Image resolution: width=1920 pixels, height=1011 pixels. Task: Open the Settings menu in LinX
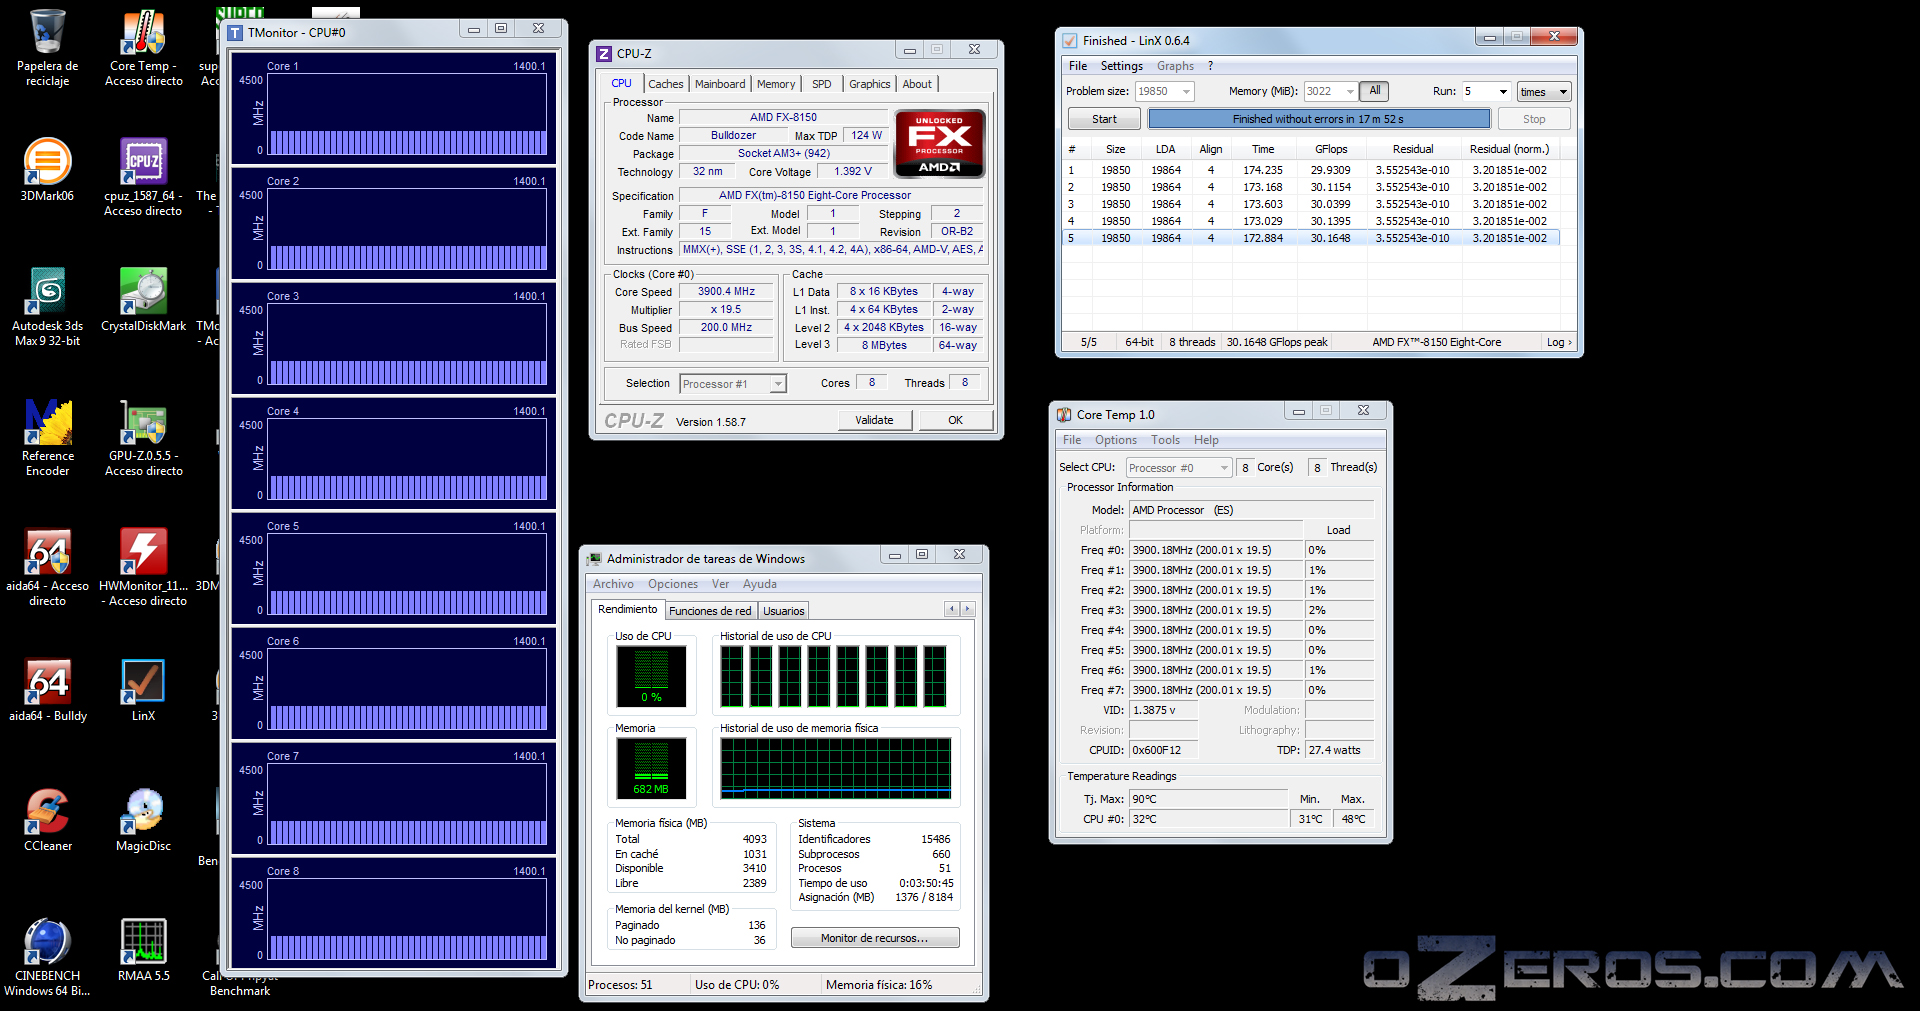click(x=1121, y=66)
